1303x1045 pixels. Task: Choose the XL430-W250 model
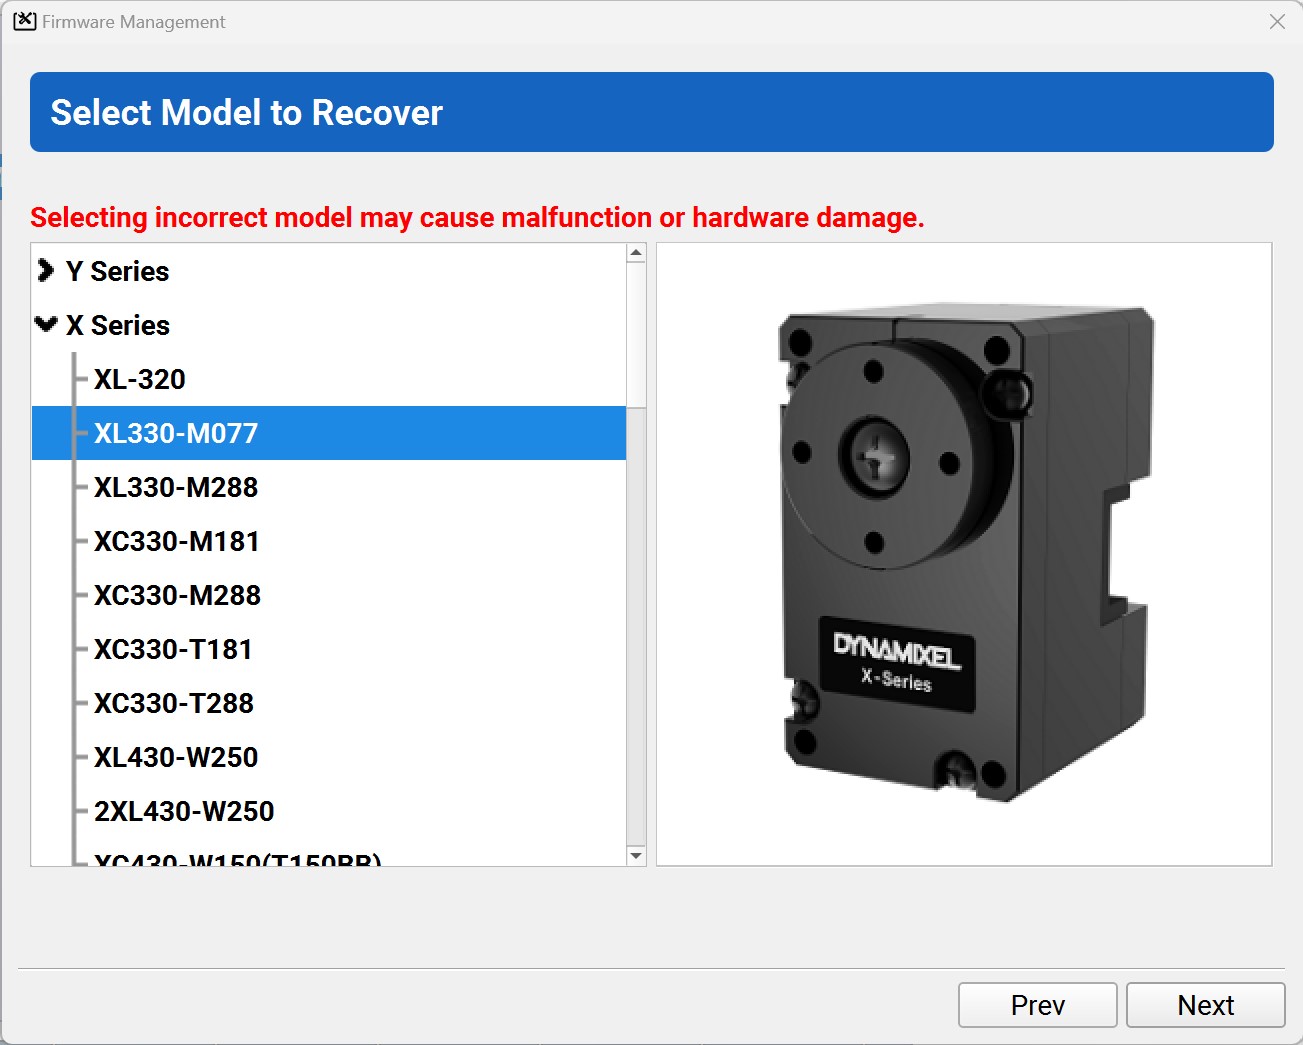(x=176, y=757)
